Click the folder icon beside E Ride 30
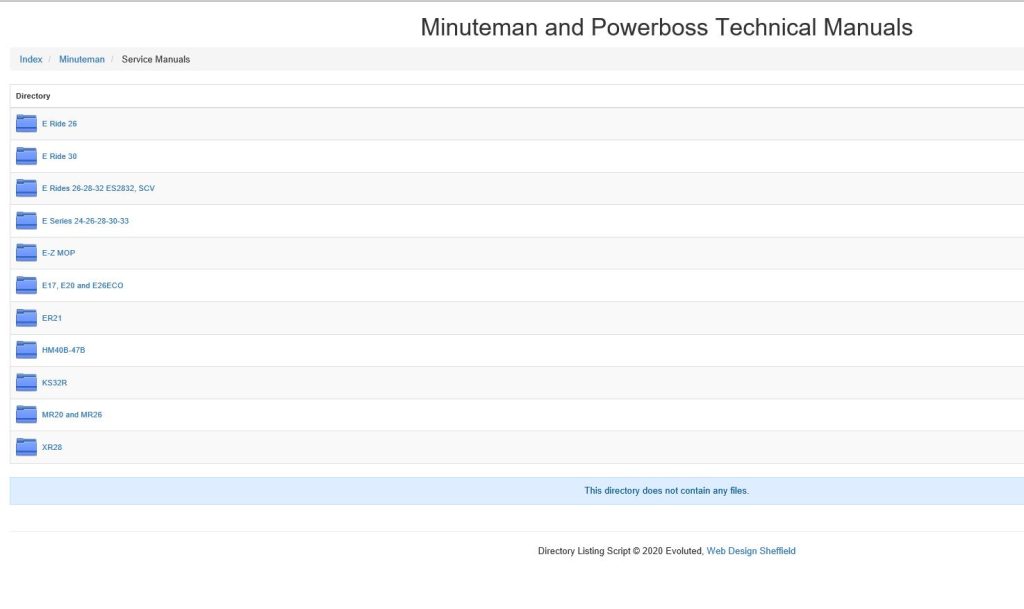 [26, 156]
